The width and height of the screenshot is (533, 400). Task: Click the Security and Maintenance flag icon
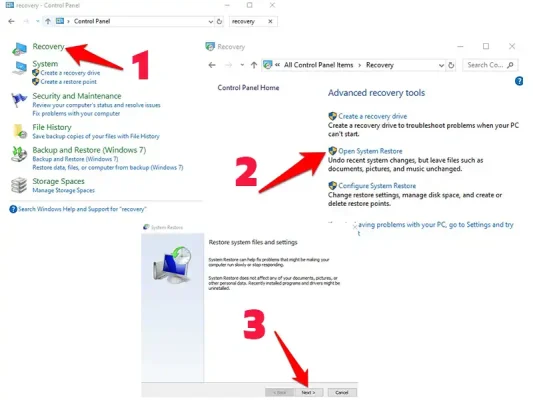19,100
